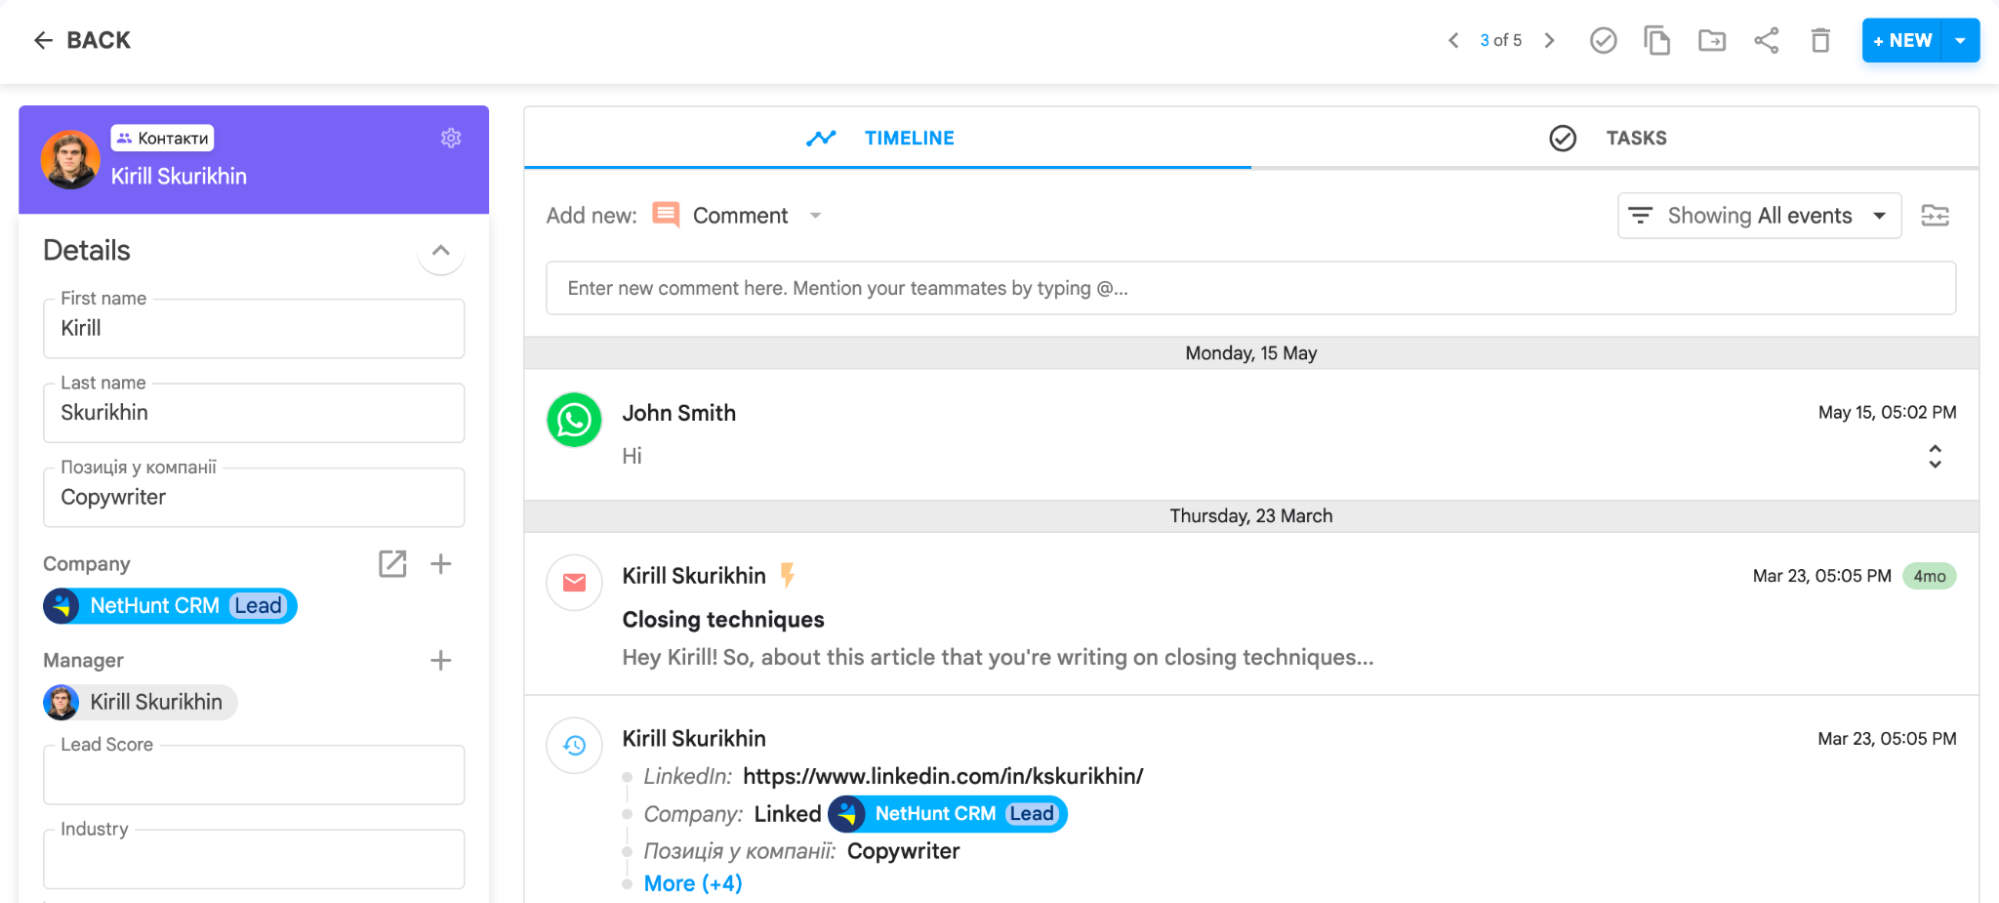Open contact settings via the gear icon

pos(451,138)
